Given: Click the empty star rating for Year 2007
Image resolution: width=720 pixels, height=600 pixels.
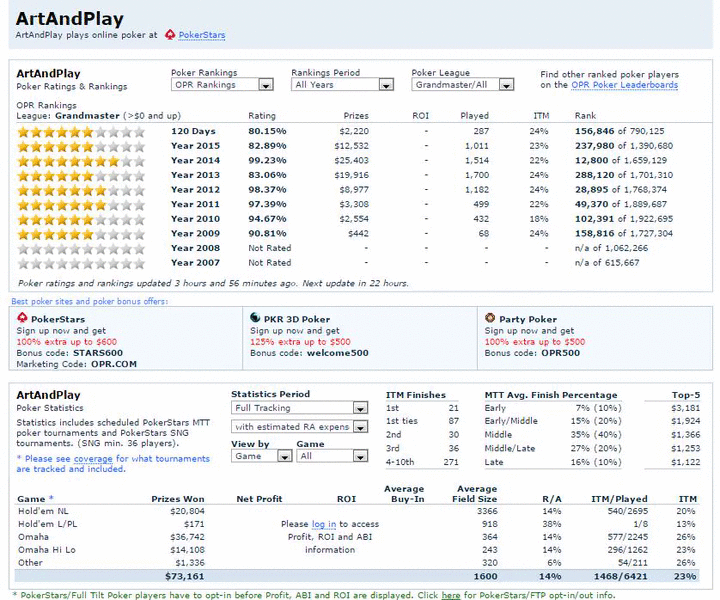Looking at the screenshot, I should [81, 264].
